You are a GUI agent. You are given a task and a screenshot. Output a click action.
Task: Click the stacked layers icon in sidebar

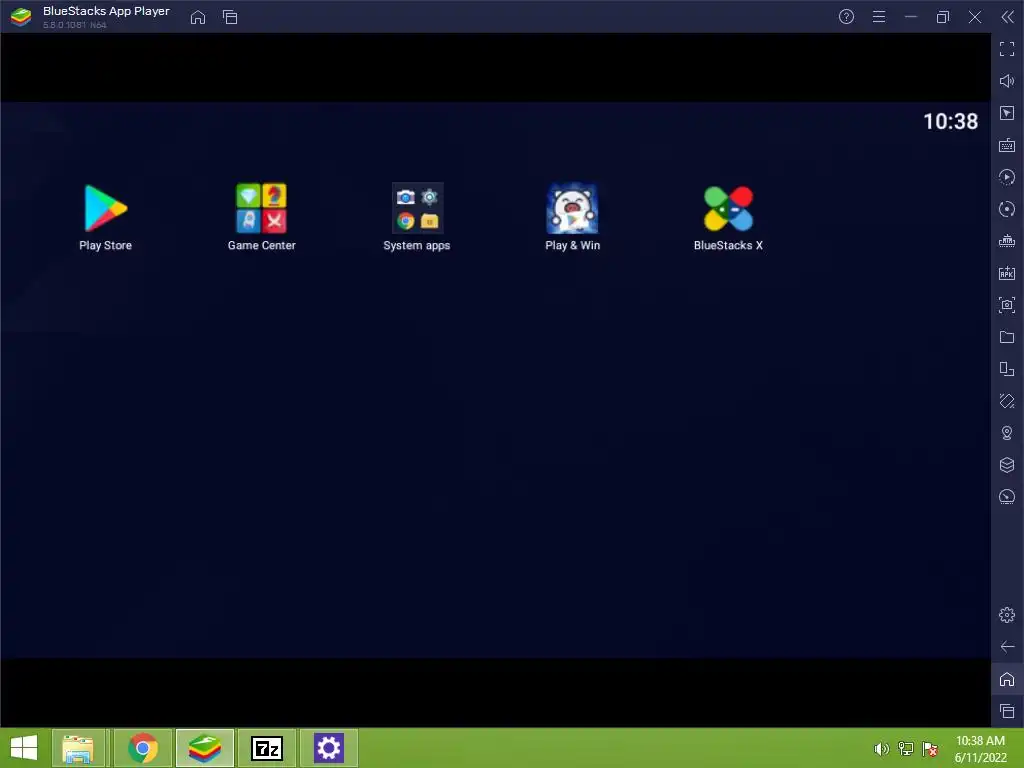coord(1007,465)
